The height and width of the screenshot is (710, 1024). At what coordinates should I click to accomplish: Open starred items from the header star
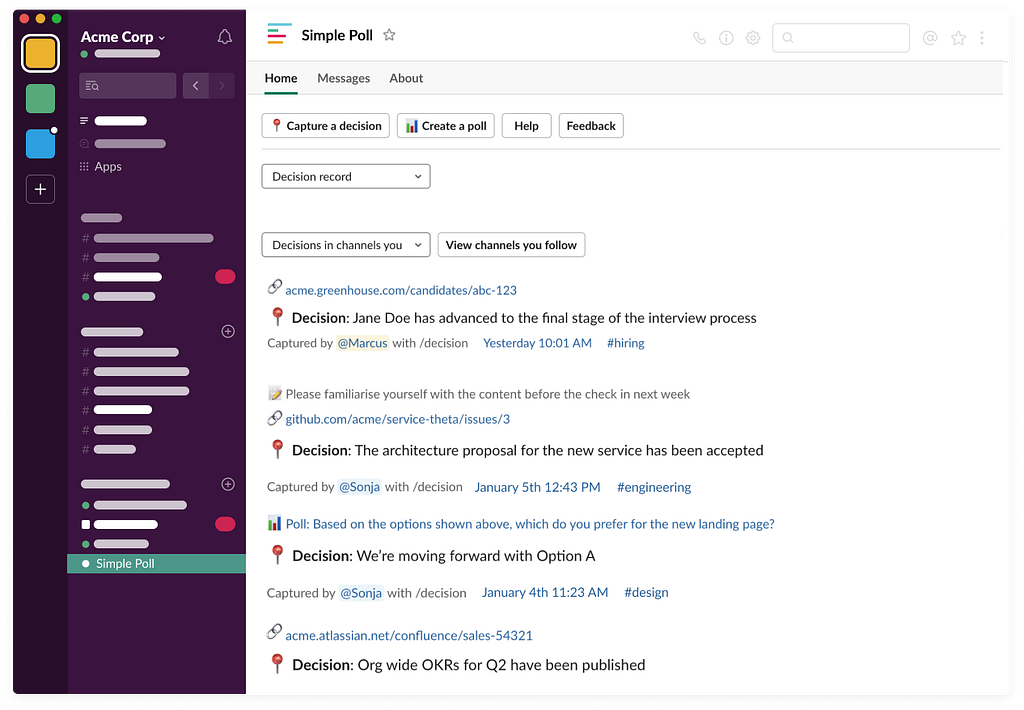click(x=958, y=38)
